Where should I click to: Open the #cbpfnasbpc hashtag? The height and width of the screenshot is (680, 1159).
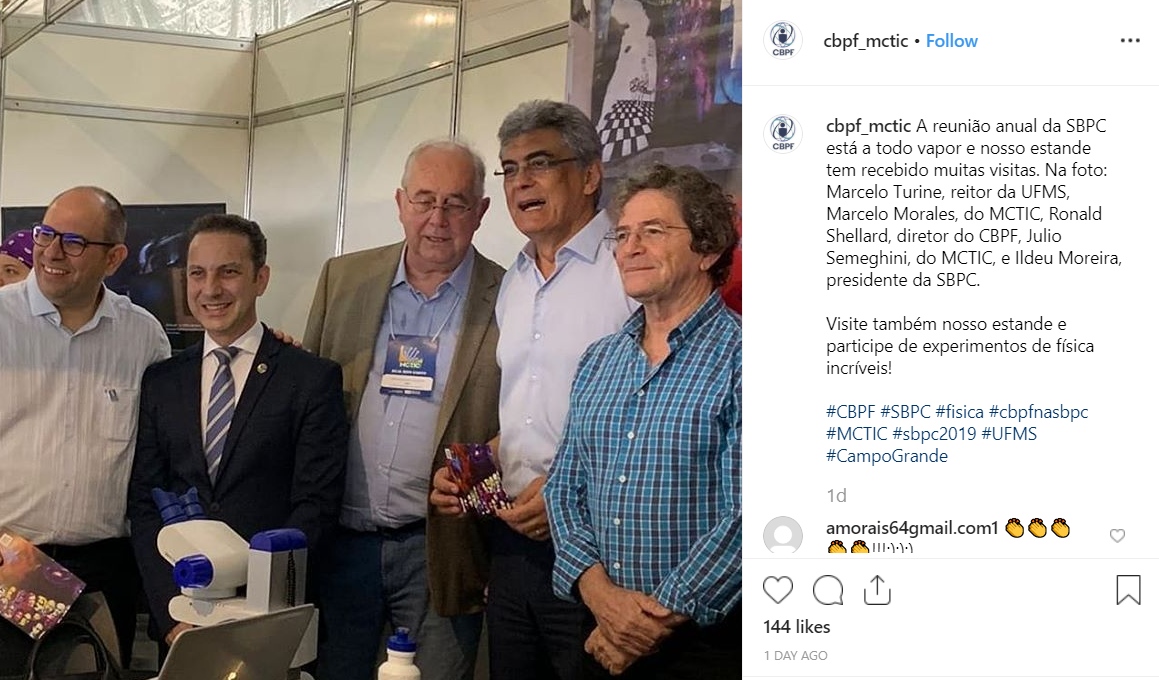(x=1039, y=412)
